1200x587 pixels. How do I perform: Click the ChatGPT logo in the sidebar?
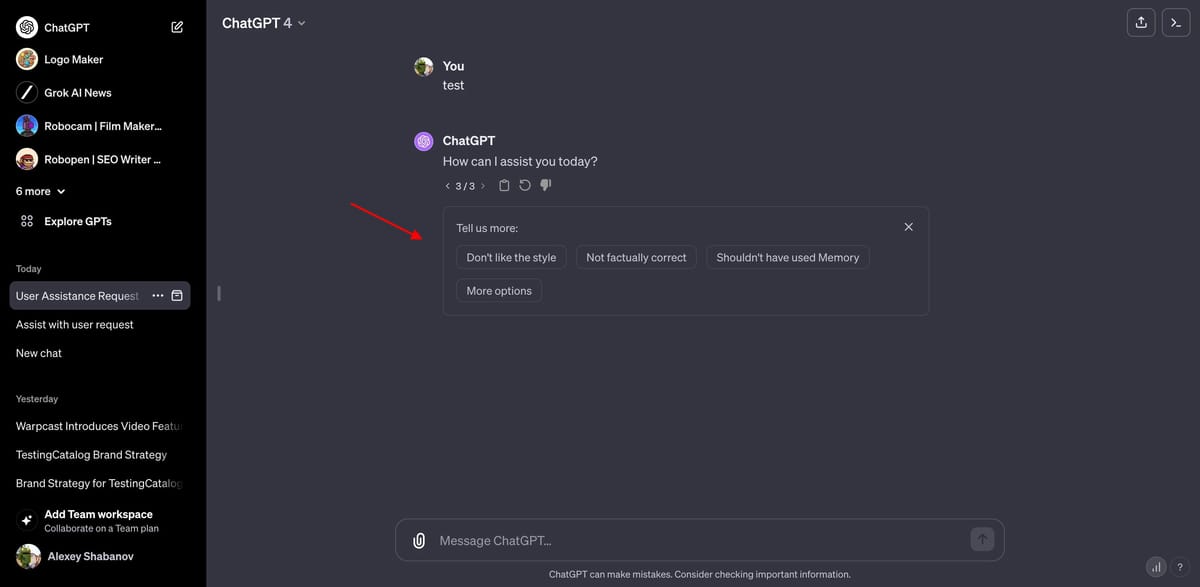click(x=25, y=26)
